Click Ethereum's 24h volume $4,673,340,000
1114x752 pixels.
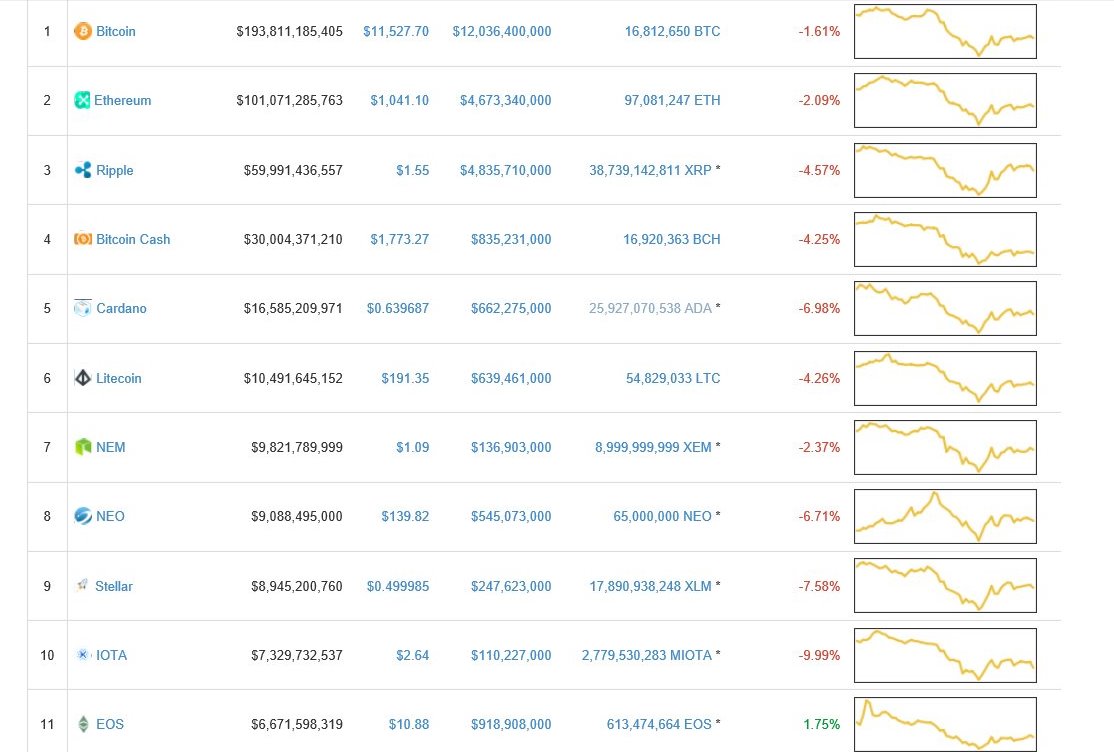[x=505, y=100]
